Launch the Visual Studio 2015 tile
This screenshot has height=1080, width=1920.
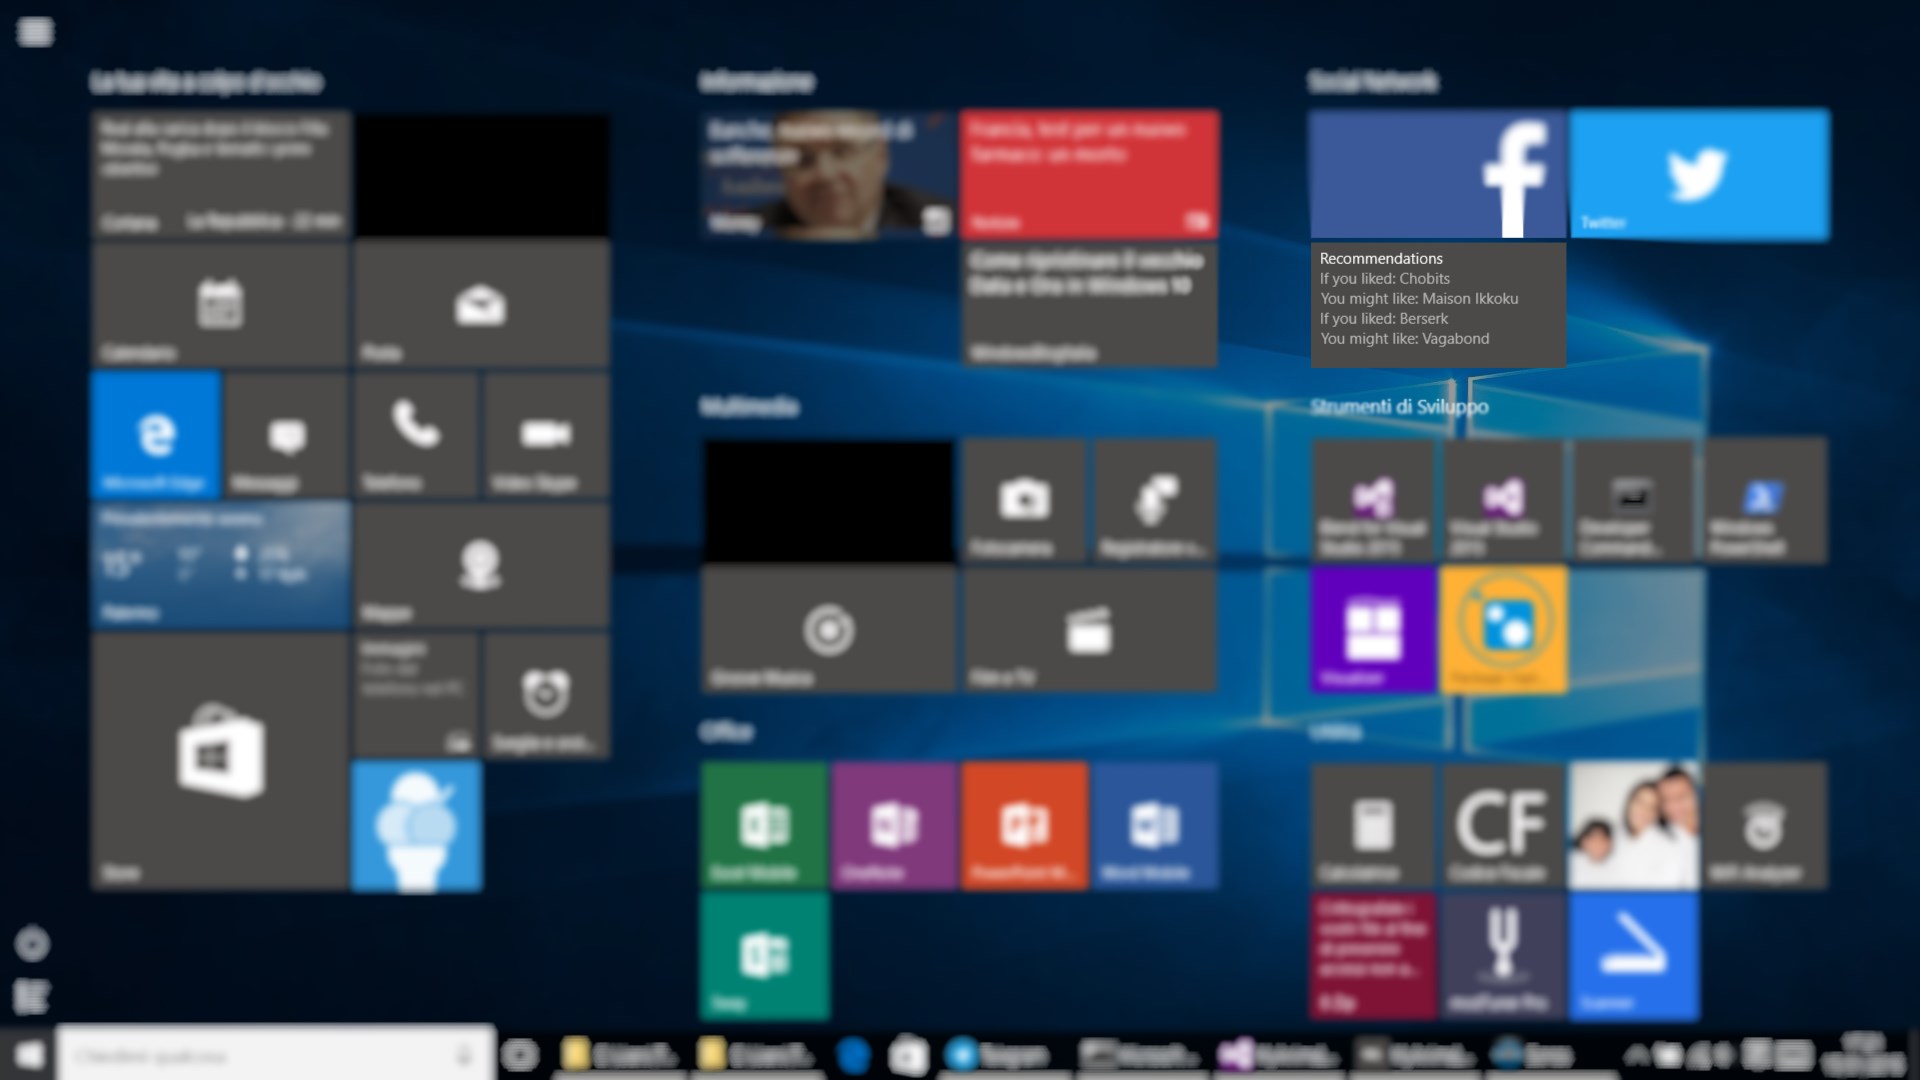click(x=1503, y=500)
